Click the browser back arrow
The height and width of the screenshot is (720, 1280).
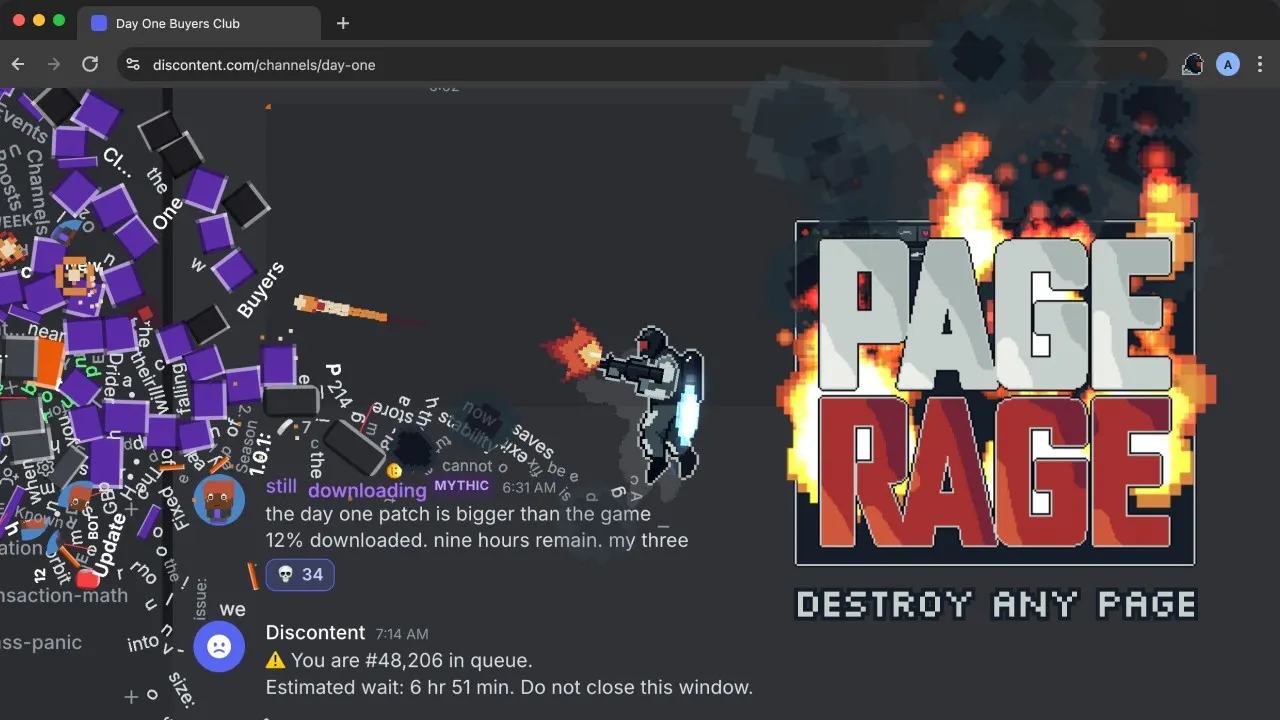(x=18, y=64)
